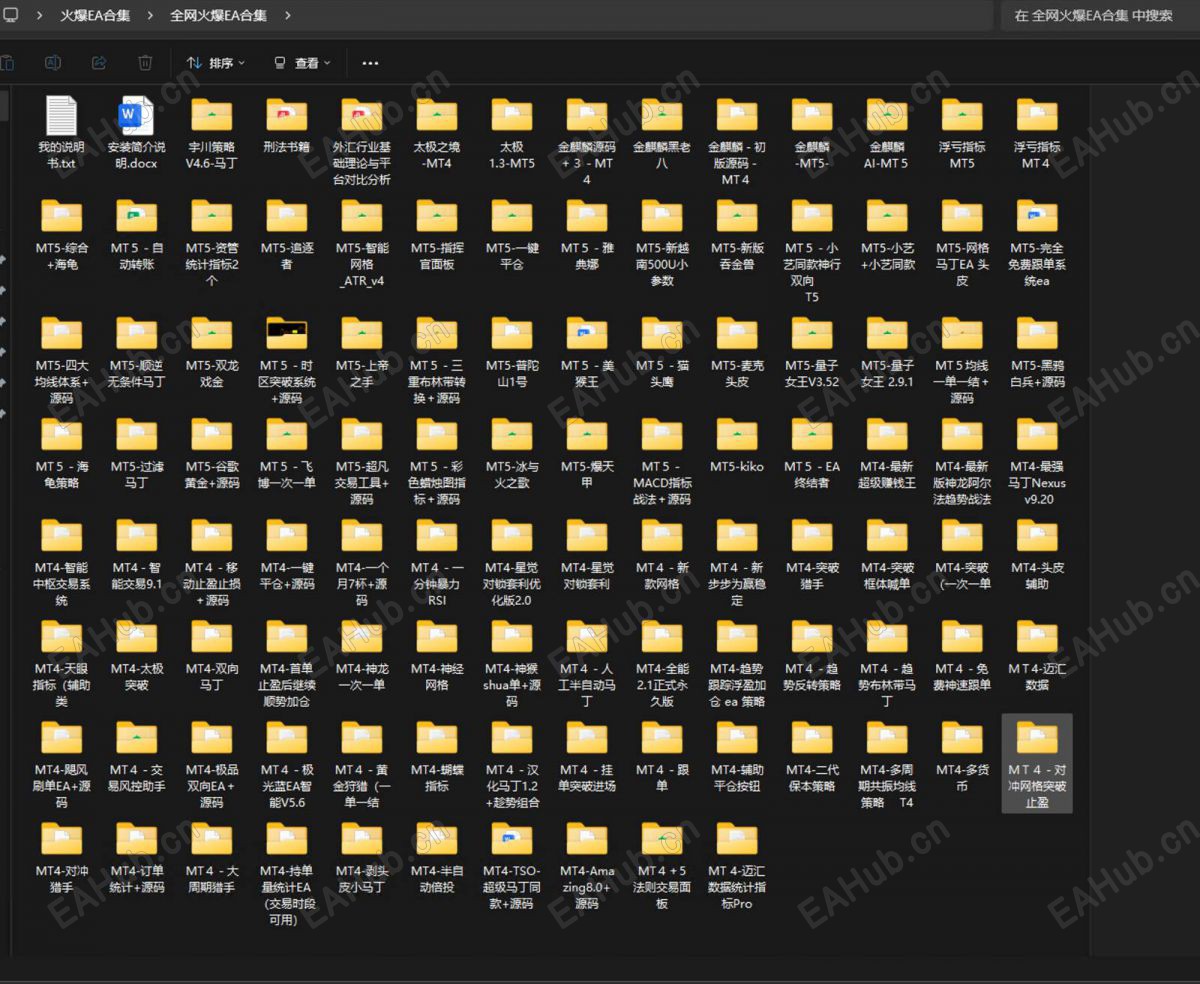Select the MT5-猫头鹰 folder
Viewport: 1200px width, 984px height.
661,352
